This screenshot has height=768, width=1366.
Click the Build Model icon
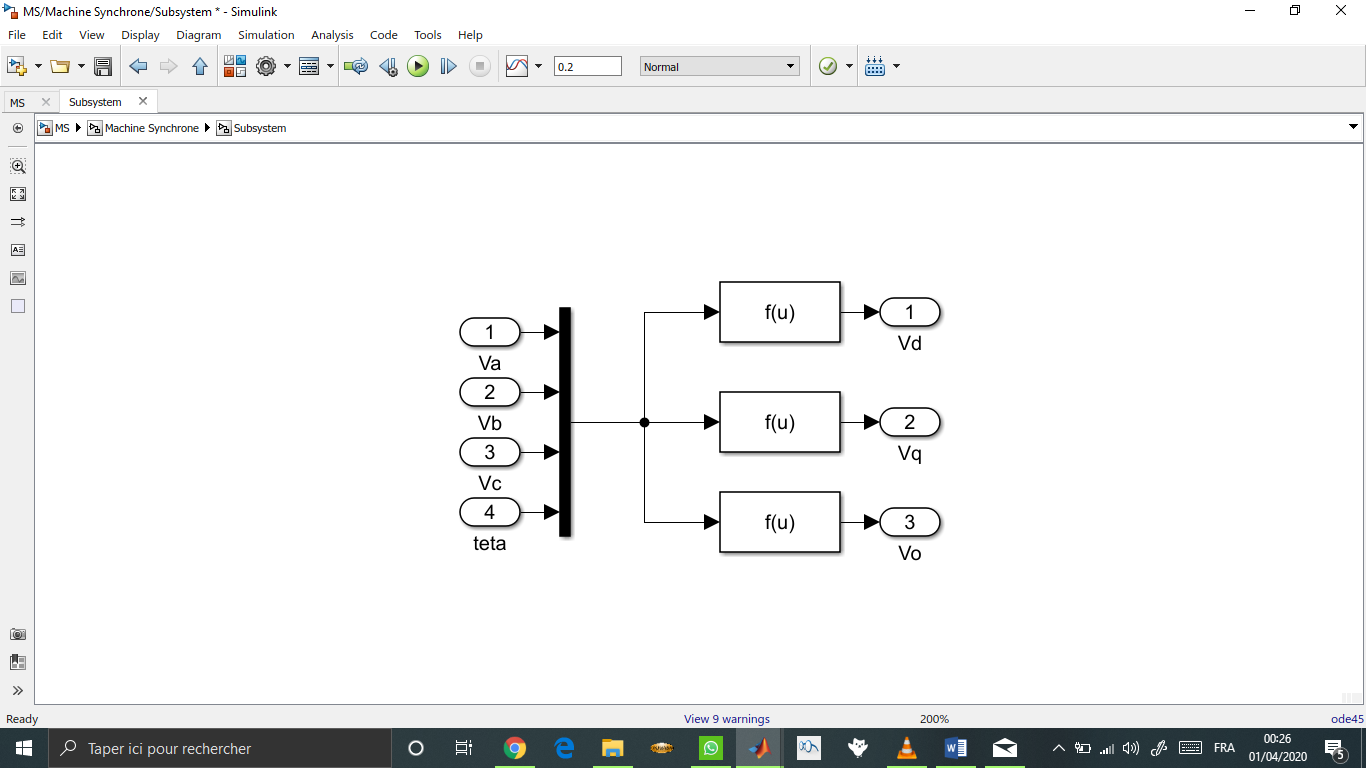coord(875,66)
